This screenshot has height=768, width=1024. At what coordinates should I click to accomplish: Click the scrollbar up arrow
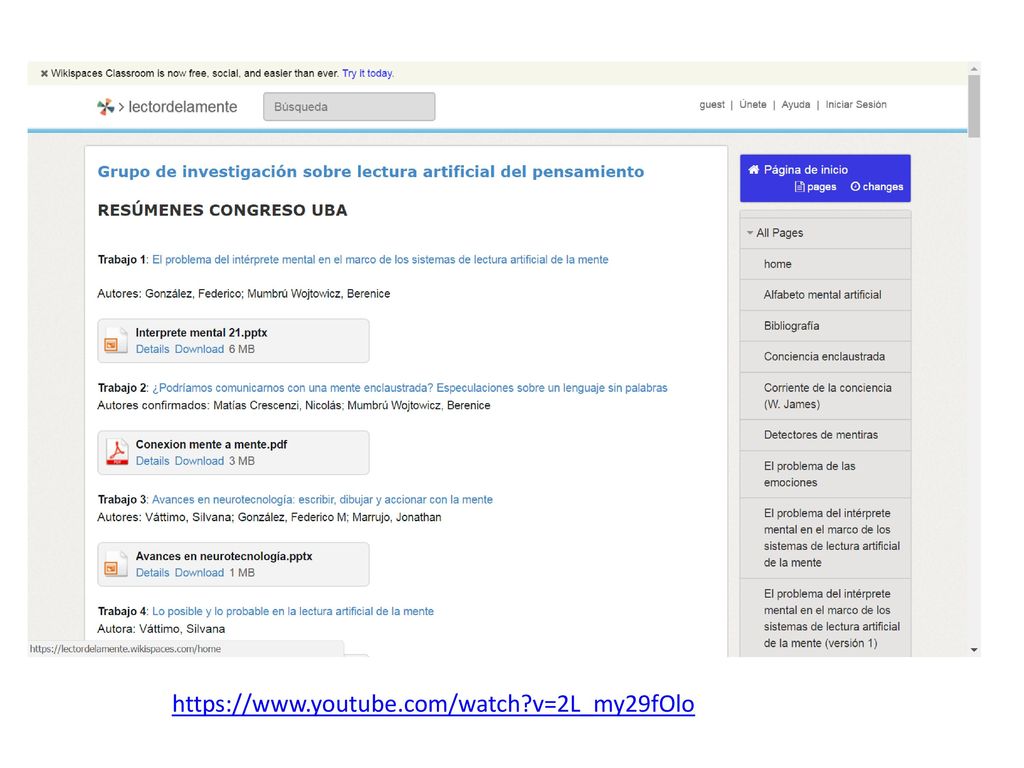tap(974, 69)
